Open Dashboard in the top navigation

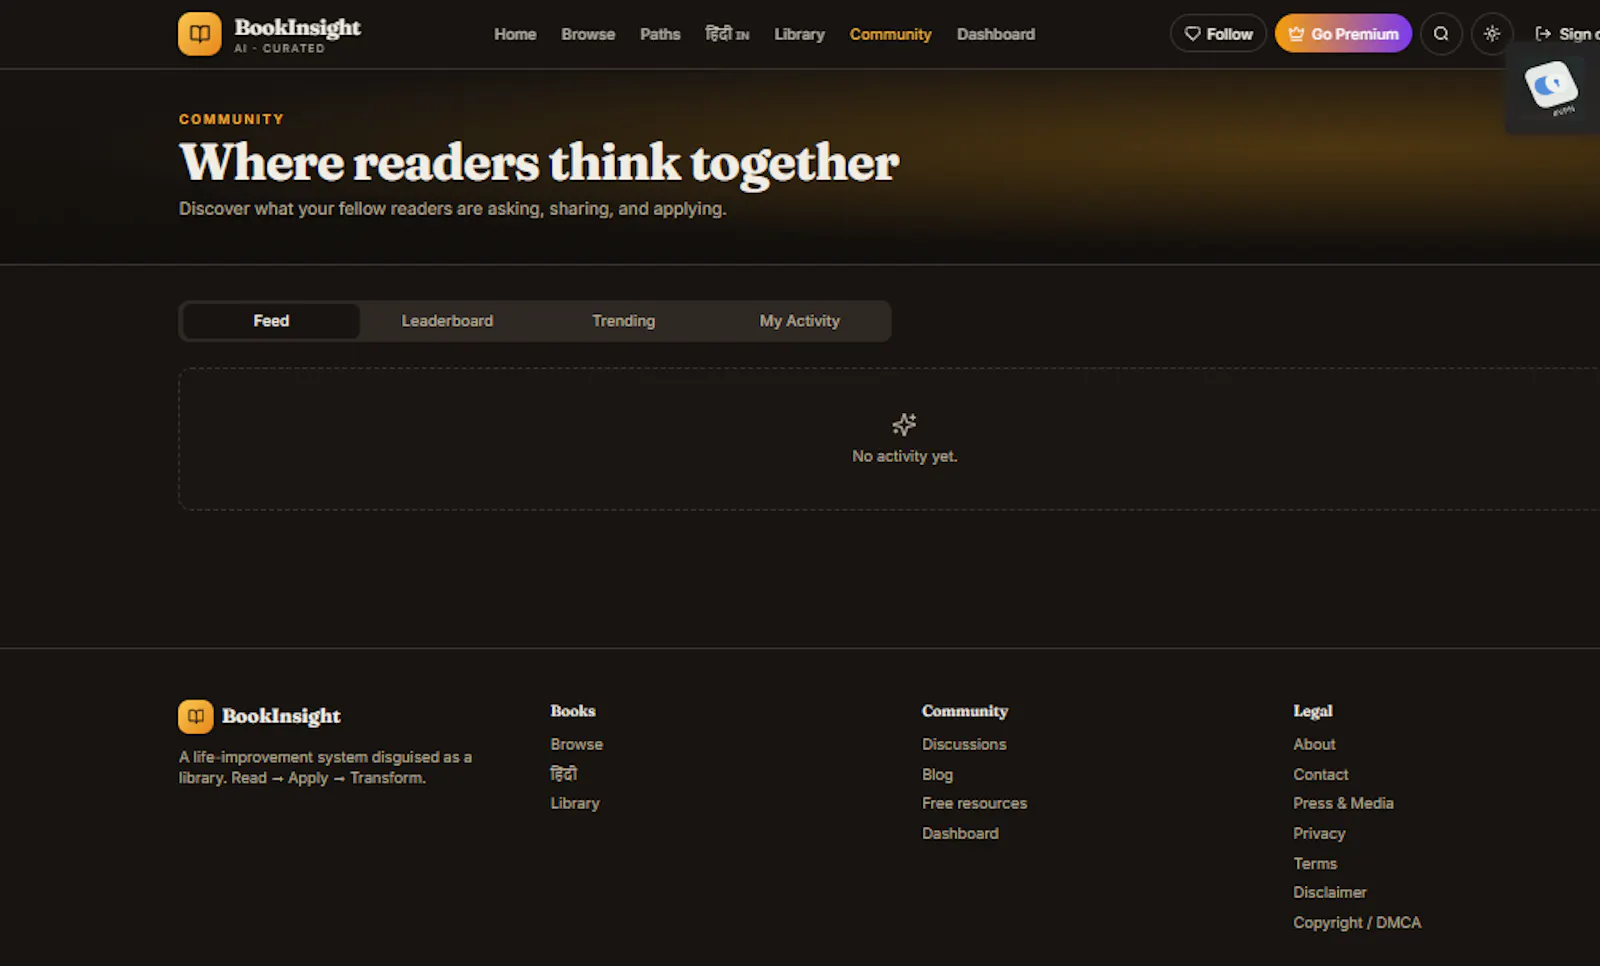click(x=996, y=34)
